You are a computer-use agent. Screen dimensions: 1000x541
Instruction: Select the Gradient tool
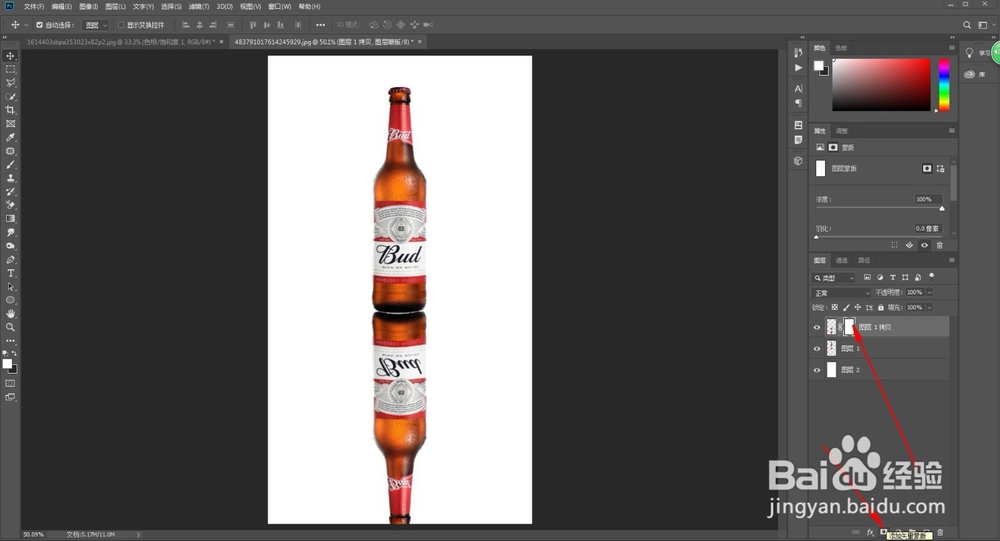click(x=10, y=219)
